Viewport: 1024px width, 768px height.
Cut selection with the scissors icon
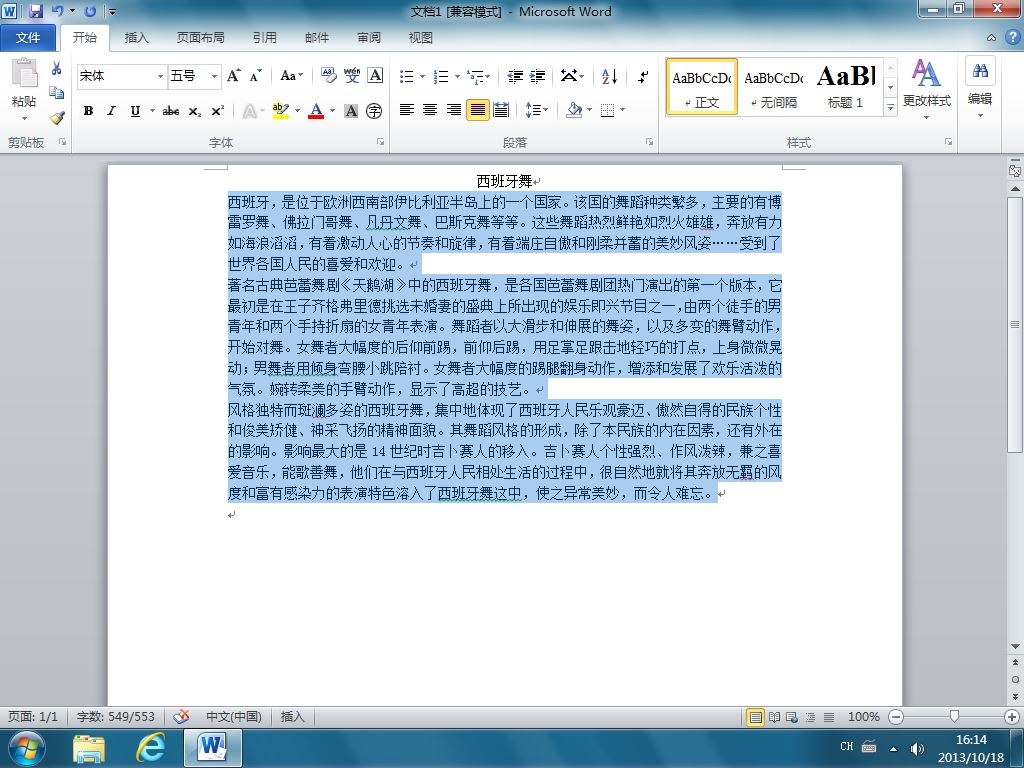tap(56, 69)
